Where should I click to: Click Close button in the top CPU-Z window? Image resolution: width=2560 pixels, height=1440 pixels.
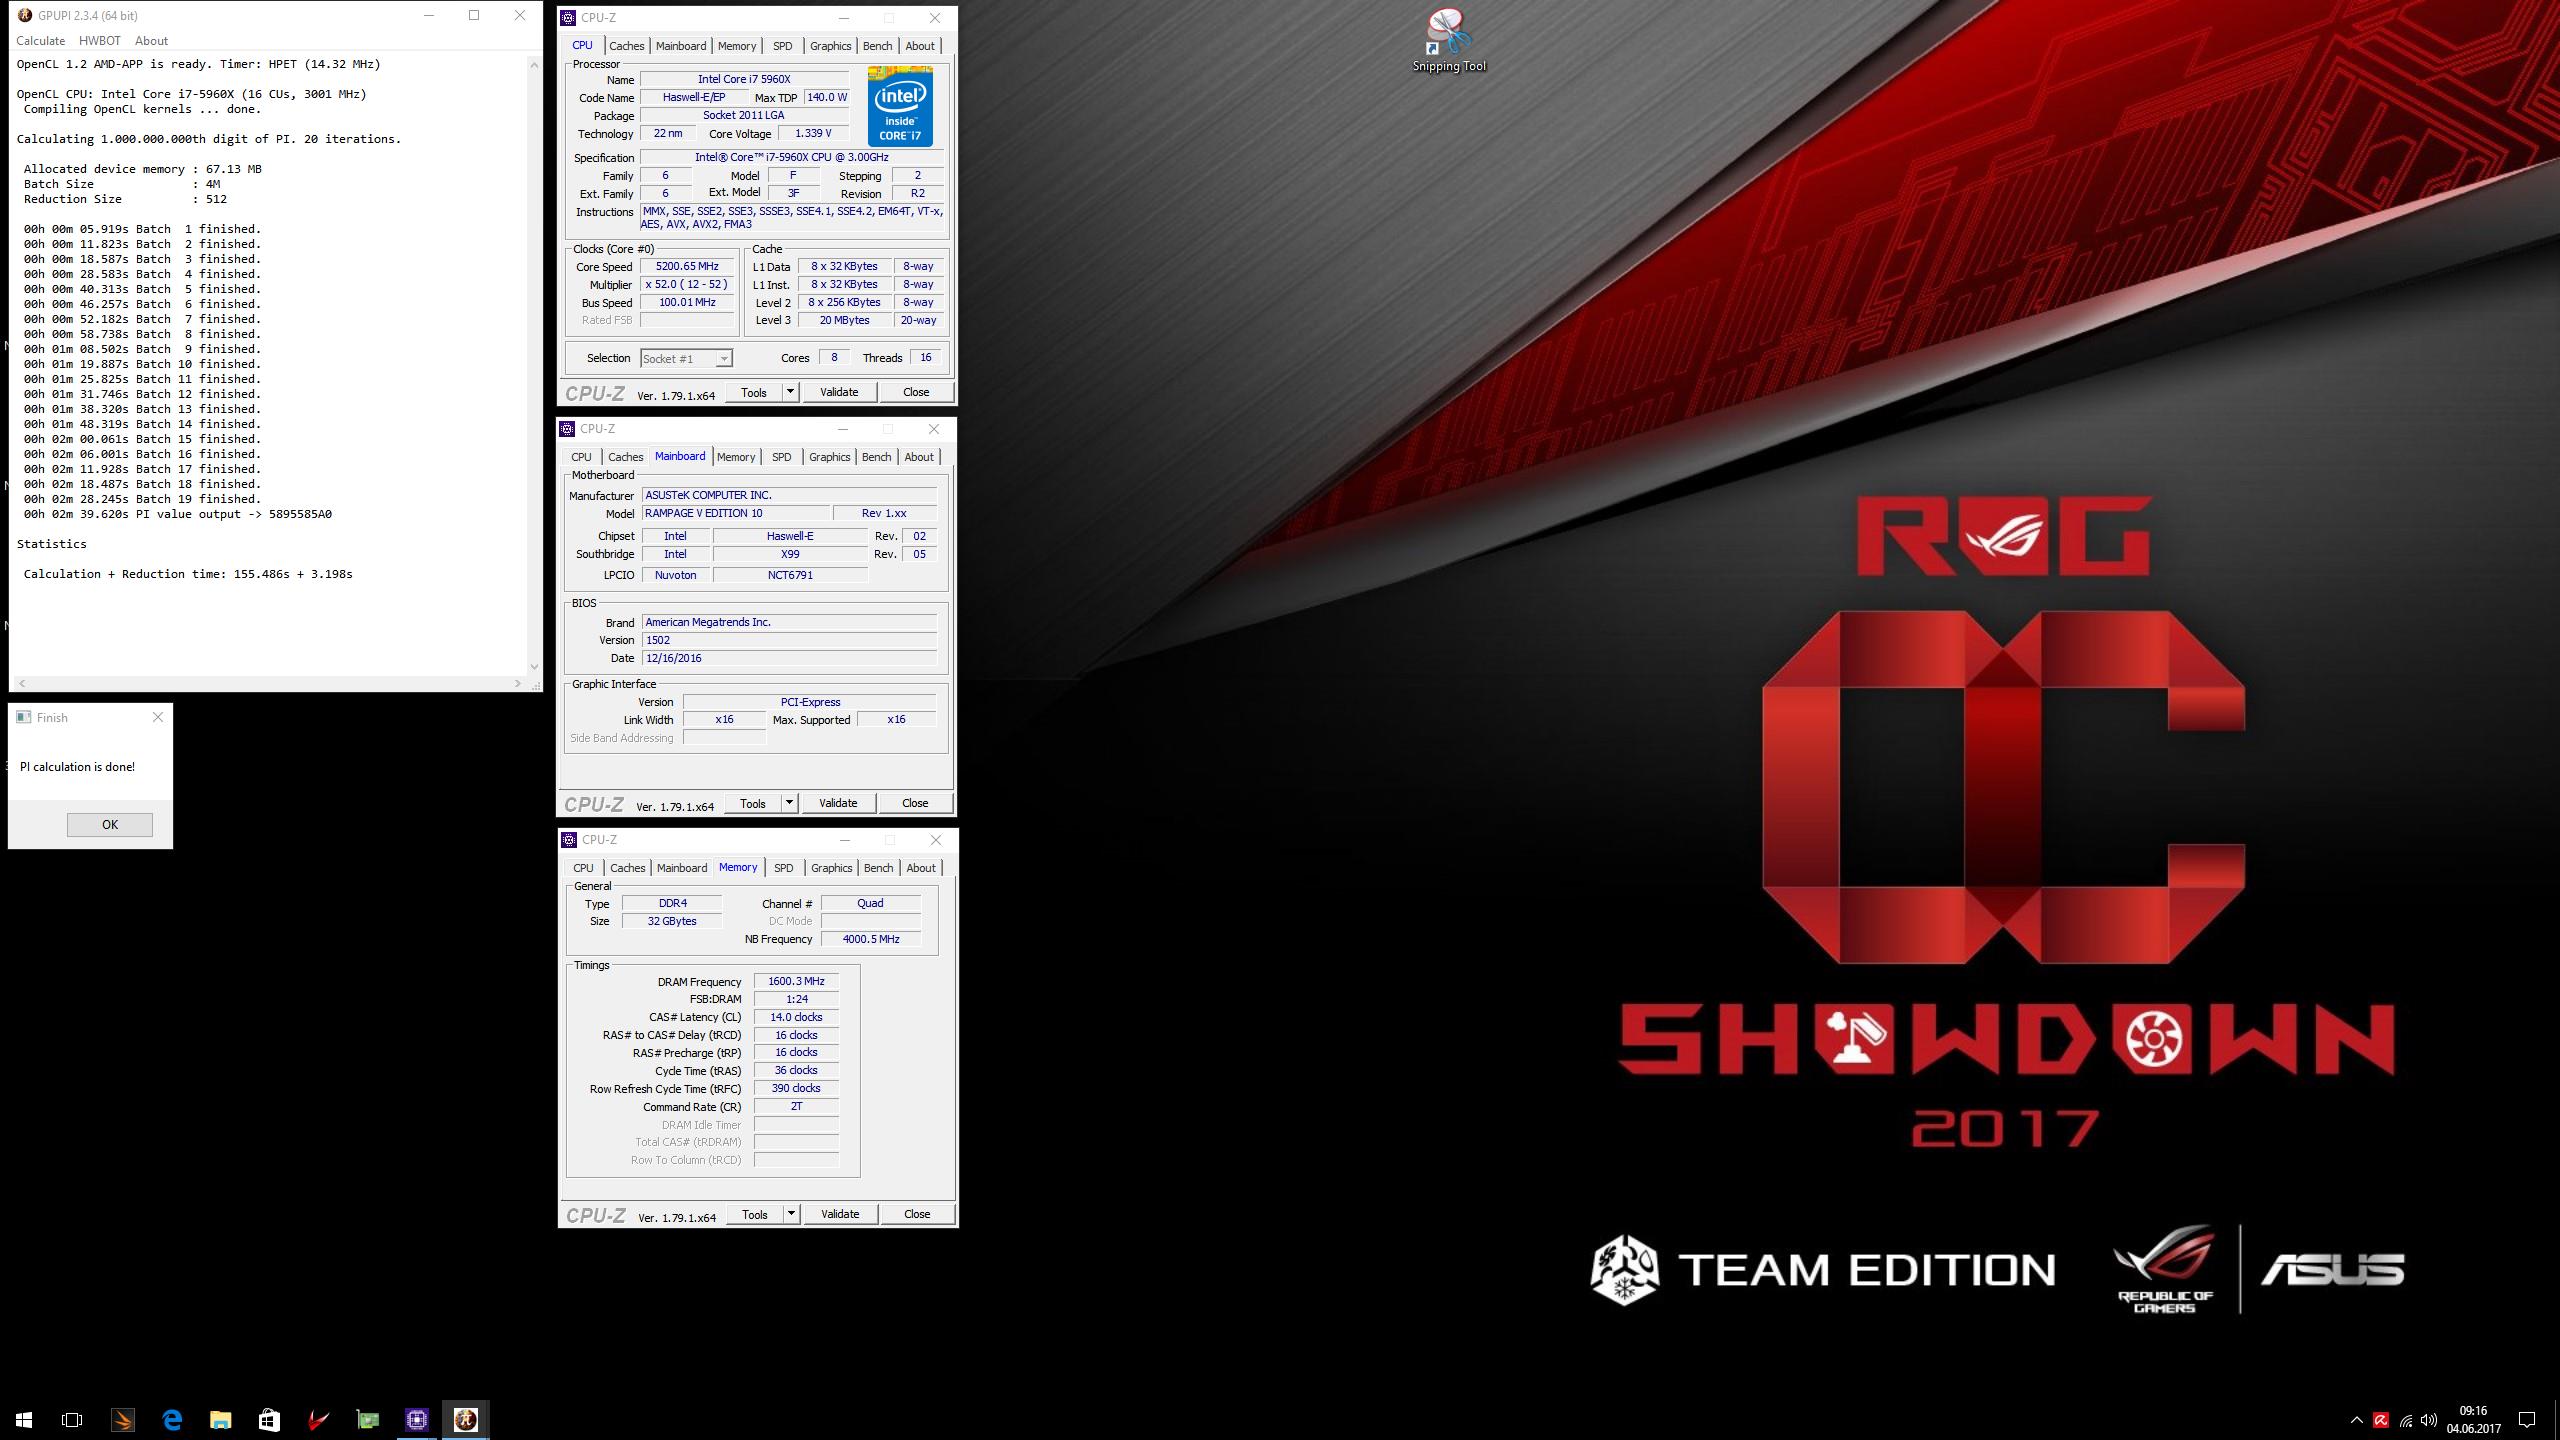click(x=916, y=392)
